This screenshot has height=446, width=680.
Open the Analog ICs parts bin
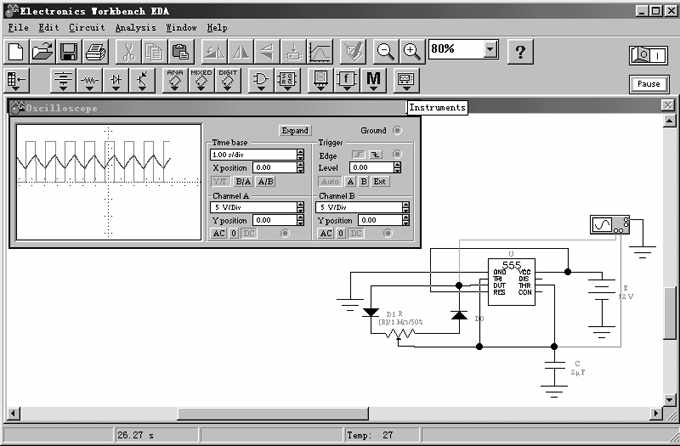175,80
